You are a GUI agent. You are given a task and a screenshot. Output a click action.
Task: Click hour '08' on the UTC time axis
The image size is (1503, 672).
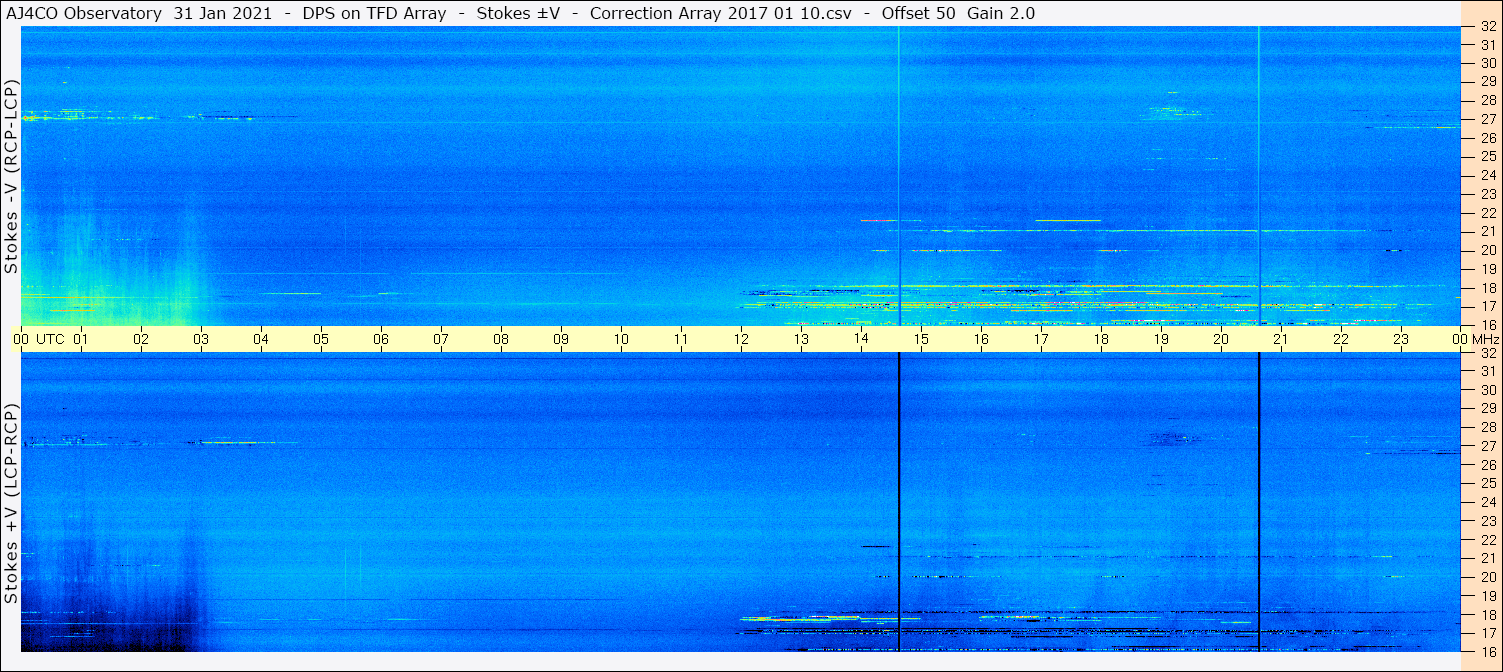tap(501, 339)
